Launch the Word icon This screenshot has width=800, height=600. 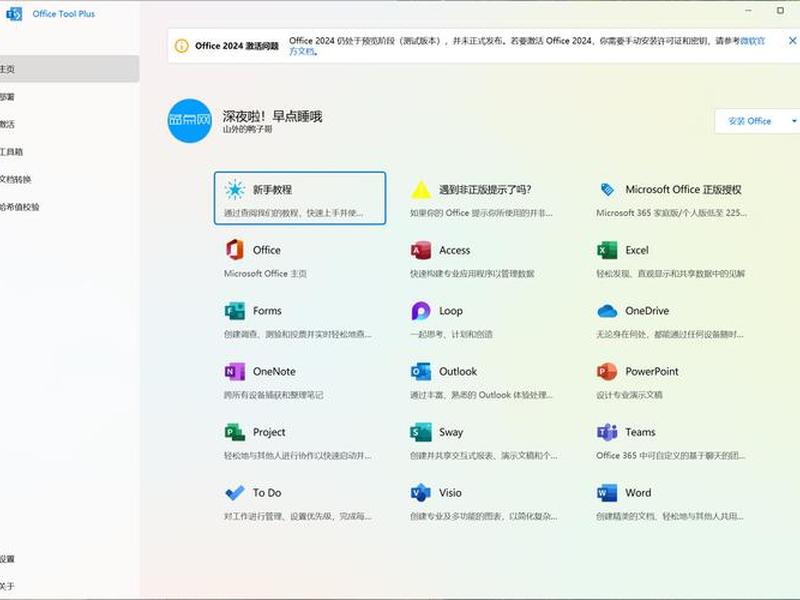(x=607, y=493)
